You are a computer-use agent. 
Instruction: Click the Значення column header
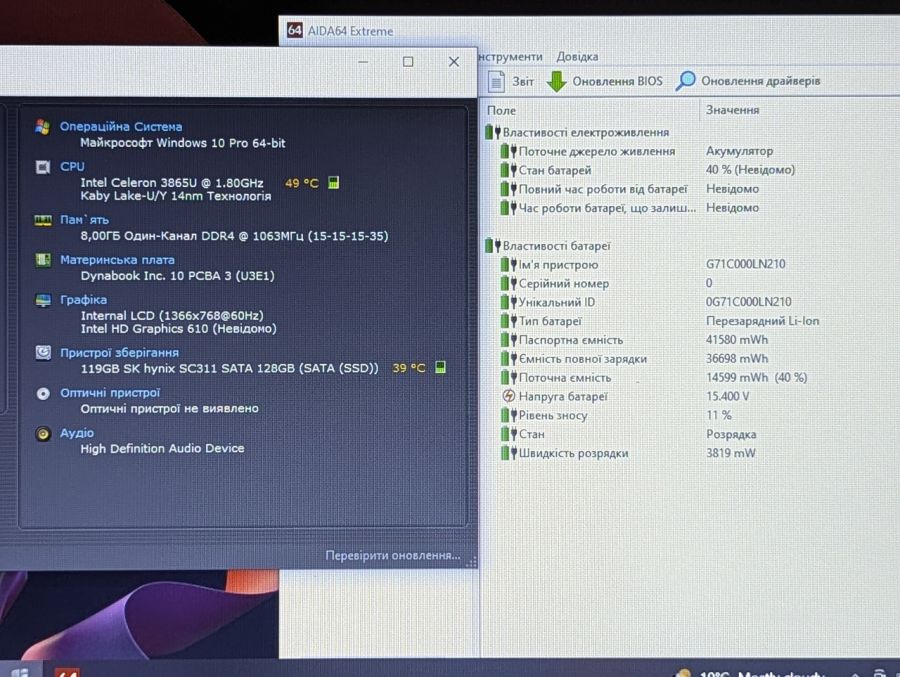(x=732, y=110)
